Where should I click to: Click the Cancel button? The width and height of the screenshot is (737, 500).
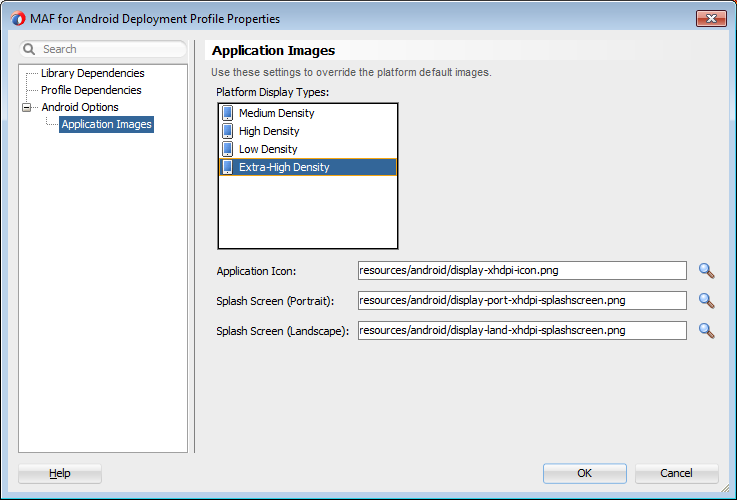point(676,473)
